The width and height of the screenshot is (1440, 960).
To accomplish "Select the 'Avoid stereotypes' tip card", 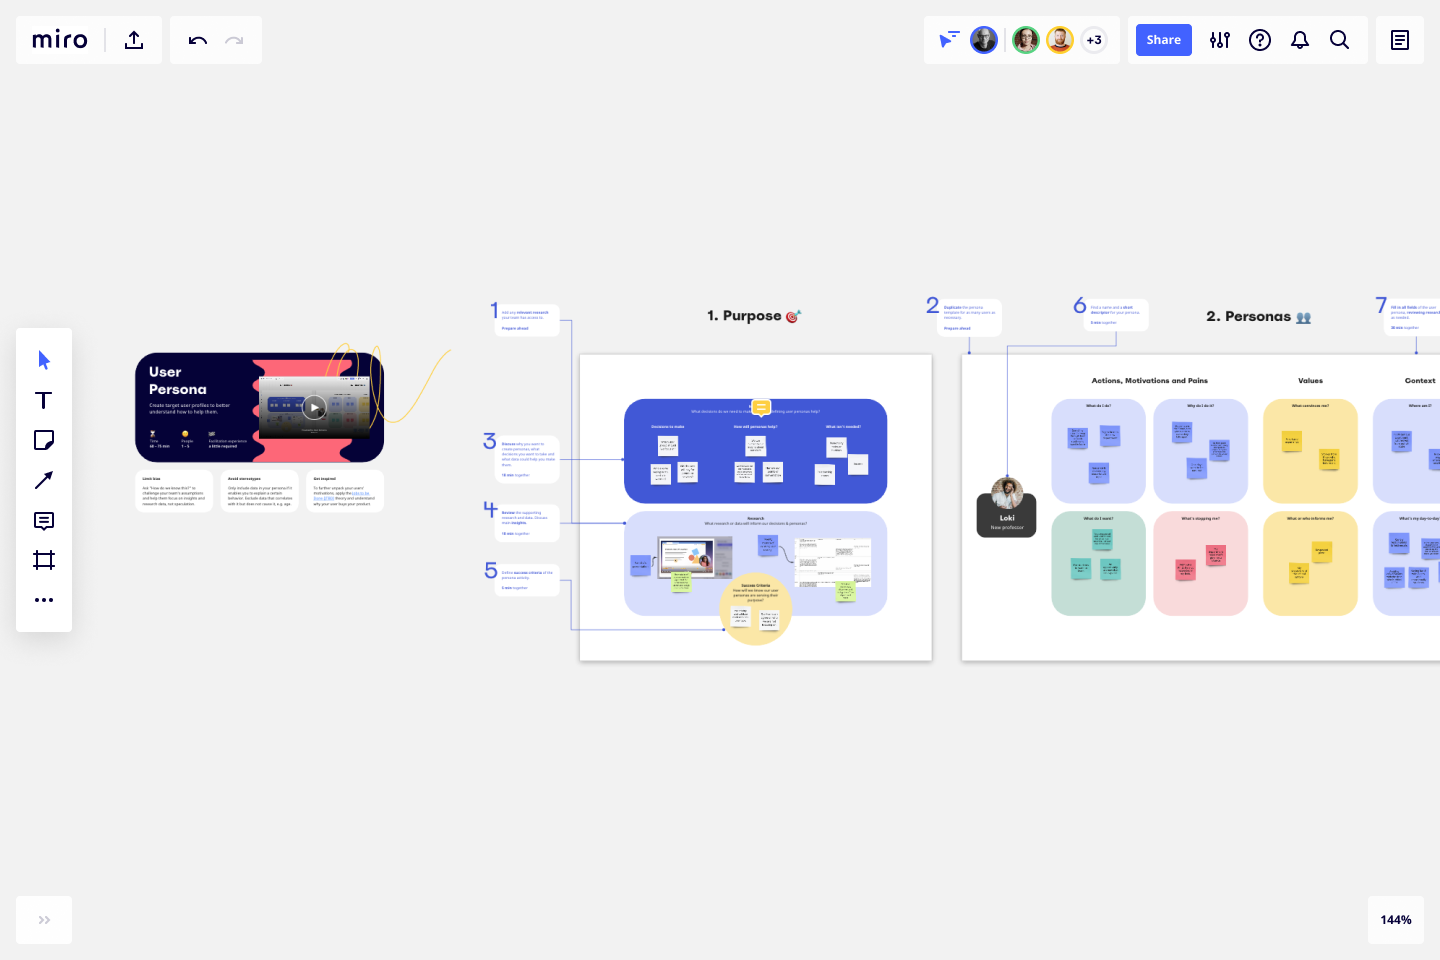I will 260,491.
